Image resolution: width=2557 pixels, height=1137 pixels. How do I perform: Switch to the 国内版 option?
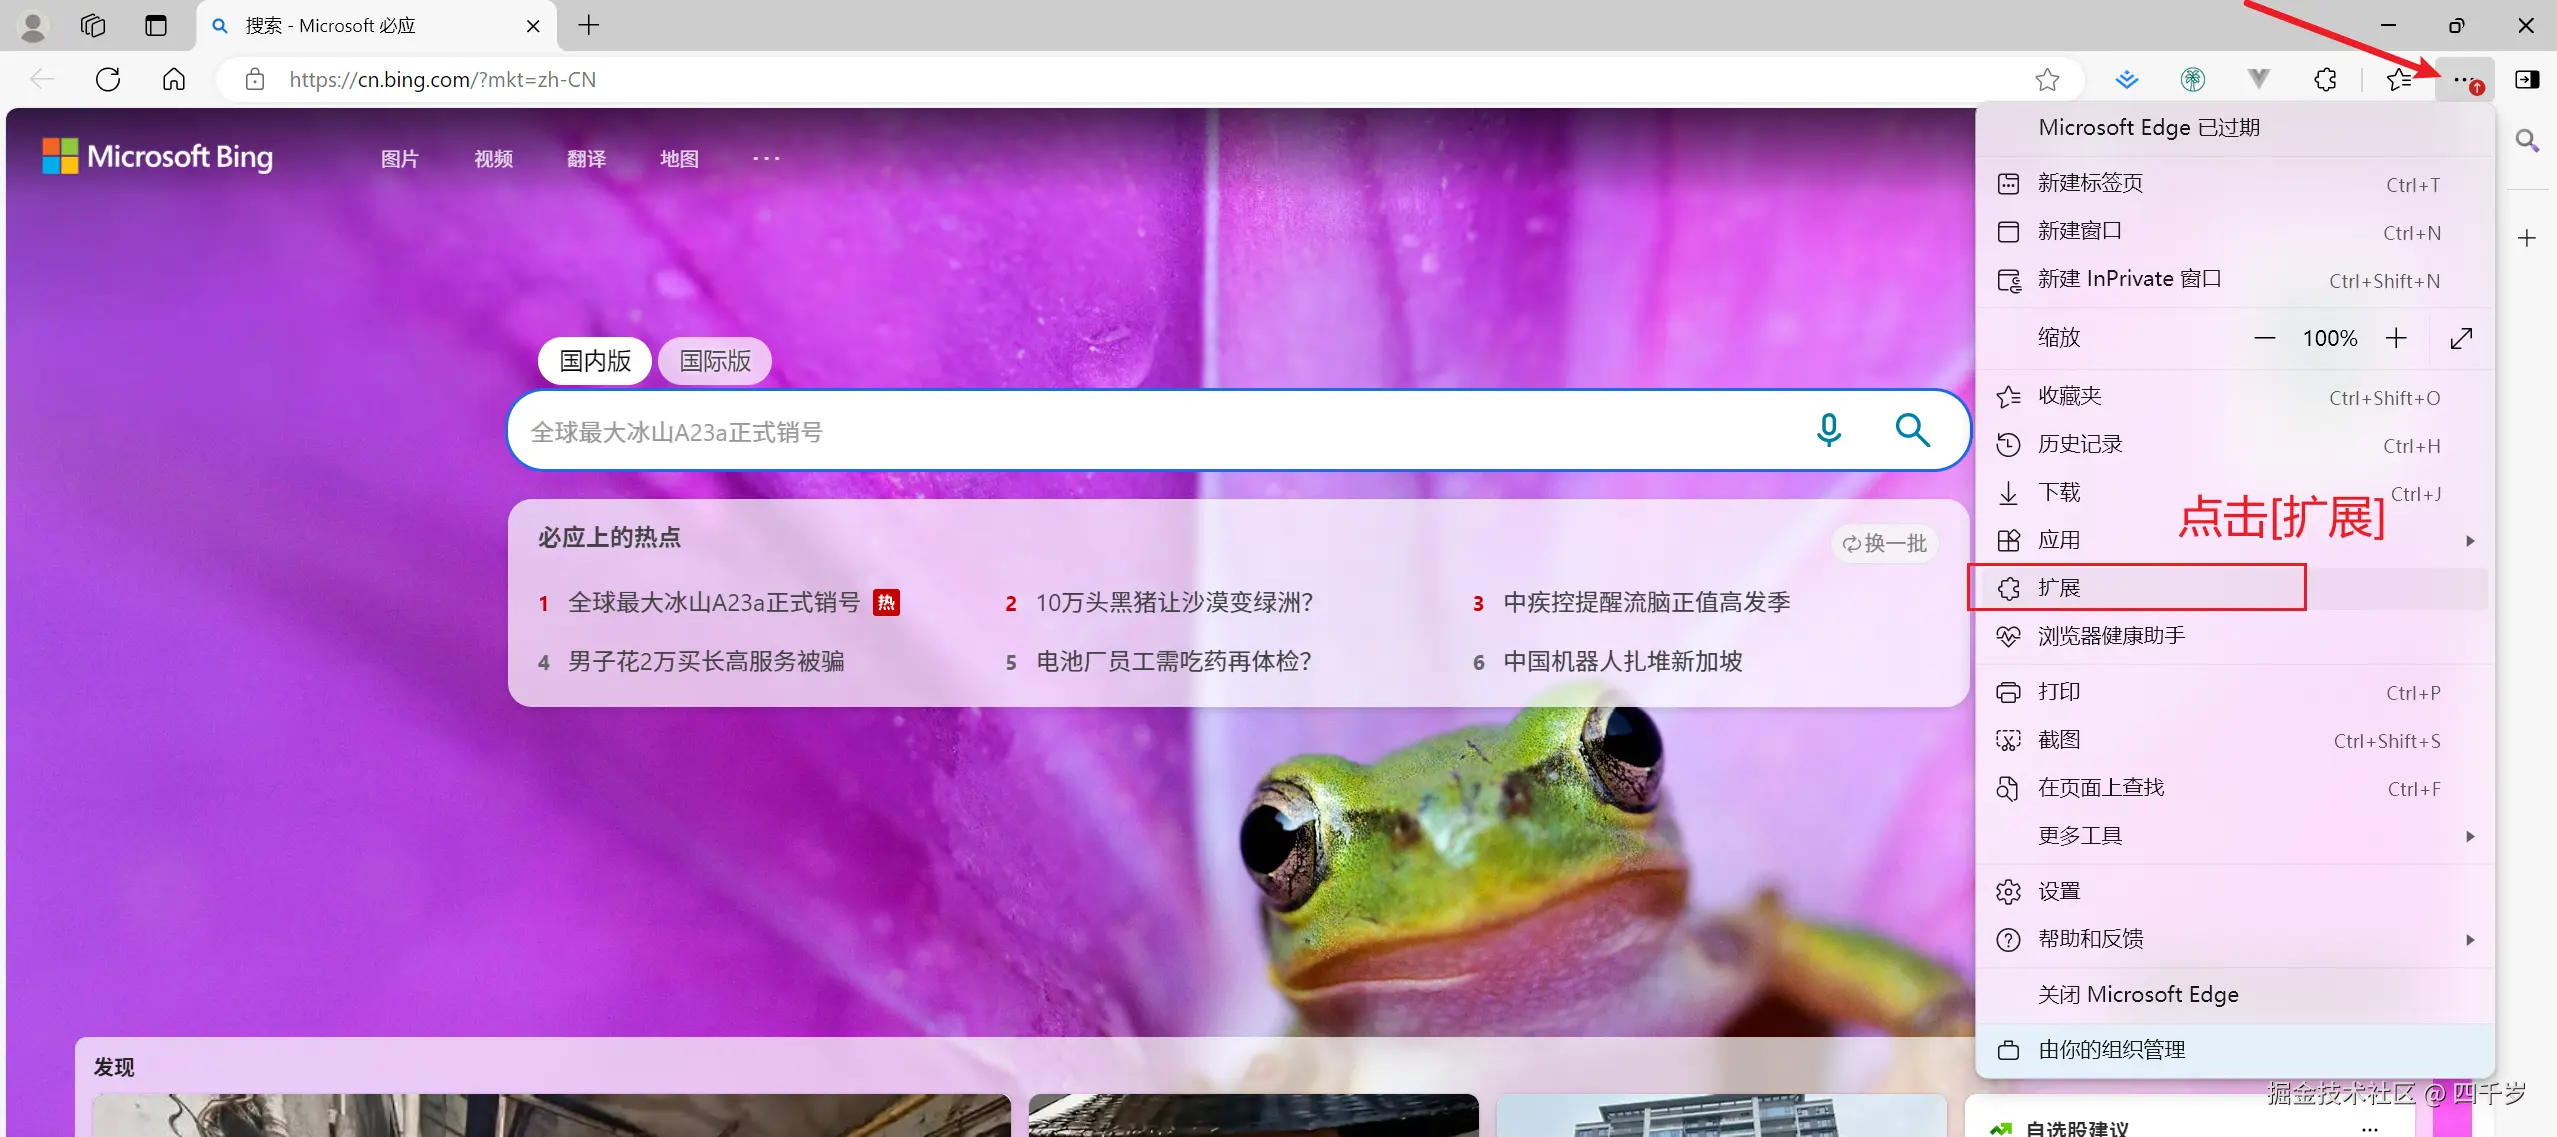(593, 360)
